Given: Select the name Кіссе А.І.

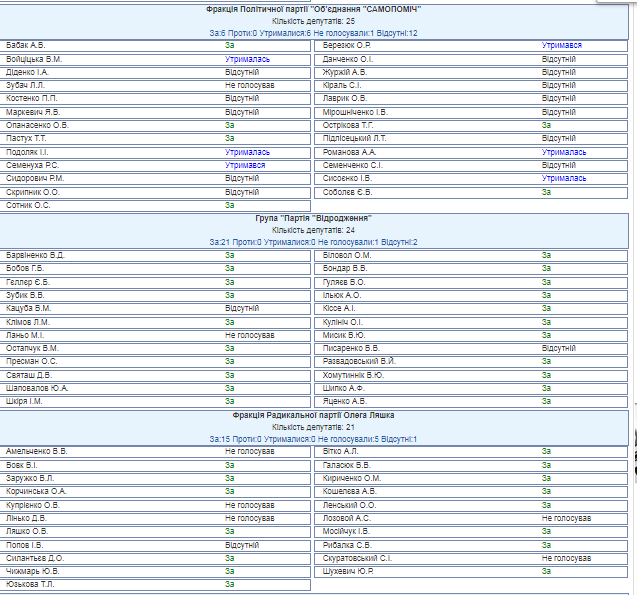Looking at the screenshot, I should pos(339,308).
